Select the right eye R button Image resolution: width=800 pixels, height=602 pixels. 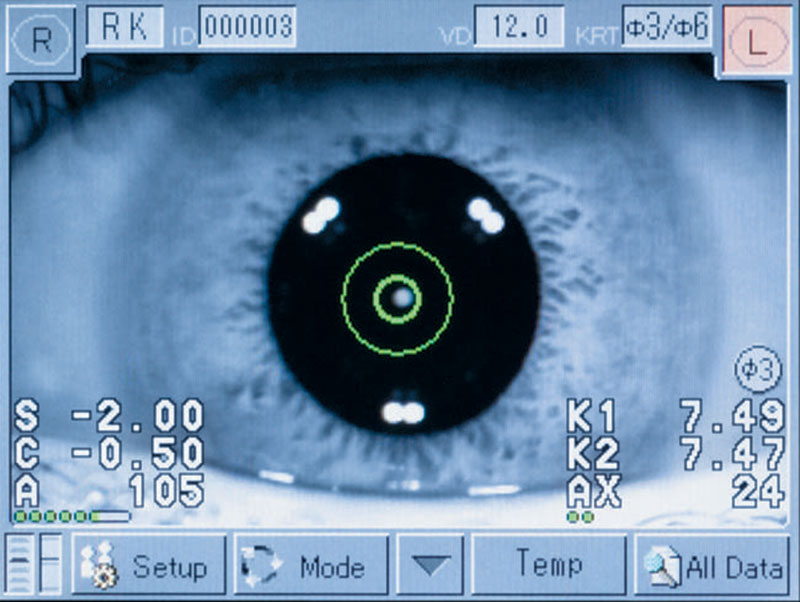(x=40, y=40)
